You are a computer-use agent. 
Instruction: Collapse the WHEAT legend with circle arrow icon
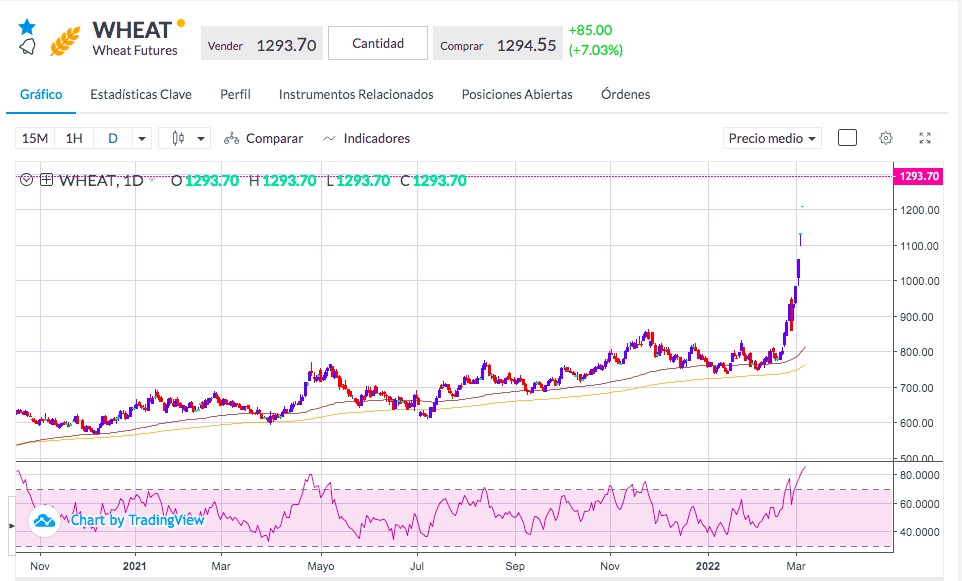click(26, 180)
